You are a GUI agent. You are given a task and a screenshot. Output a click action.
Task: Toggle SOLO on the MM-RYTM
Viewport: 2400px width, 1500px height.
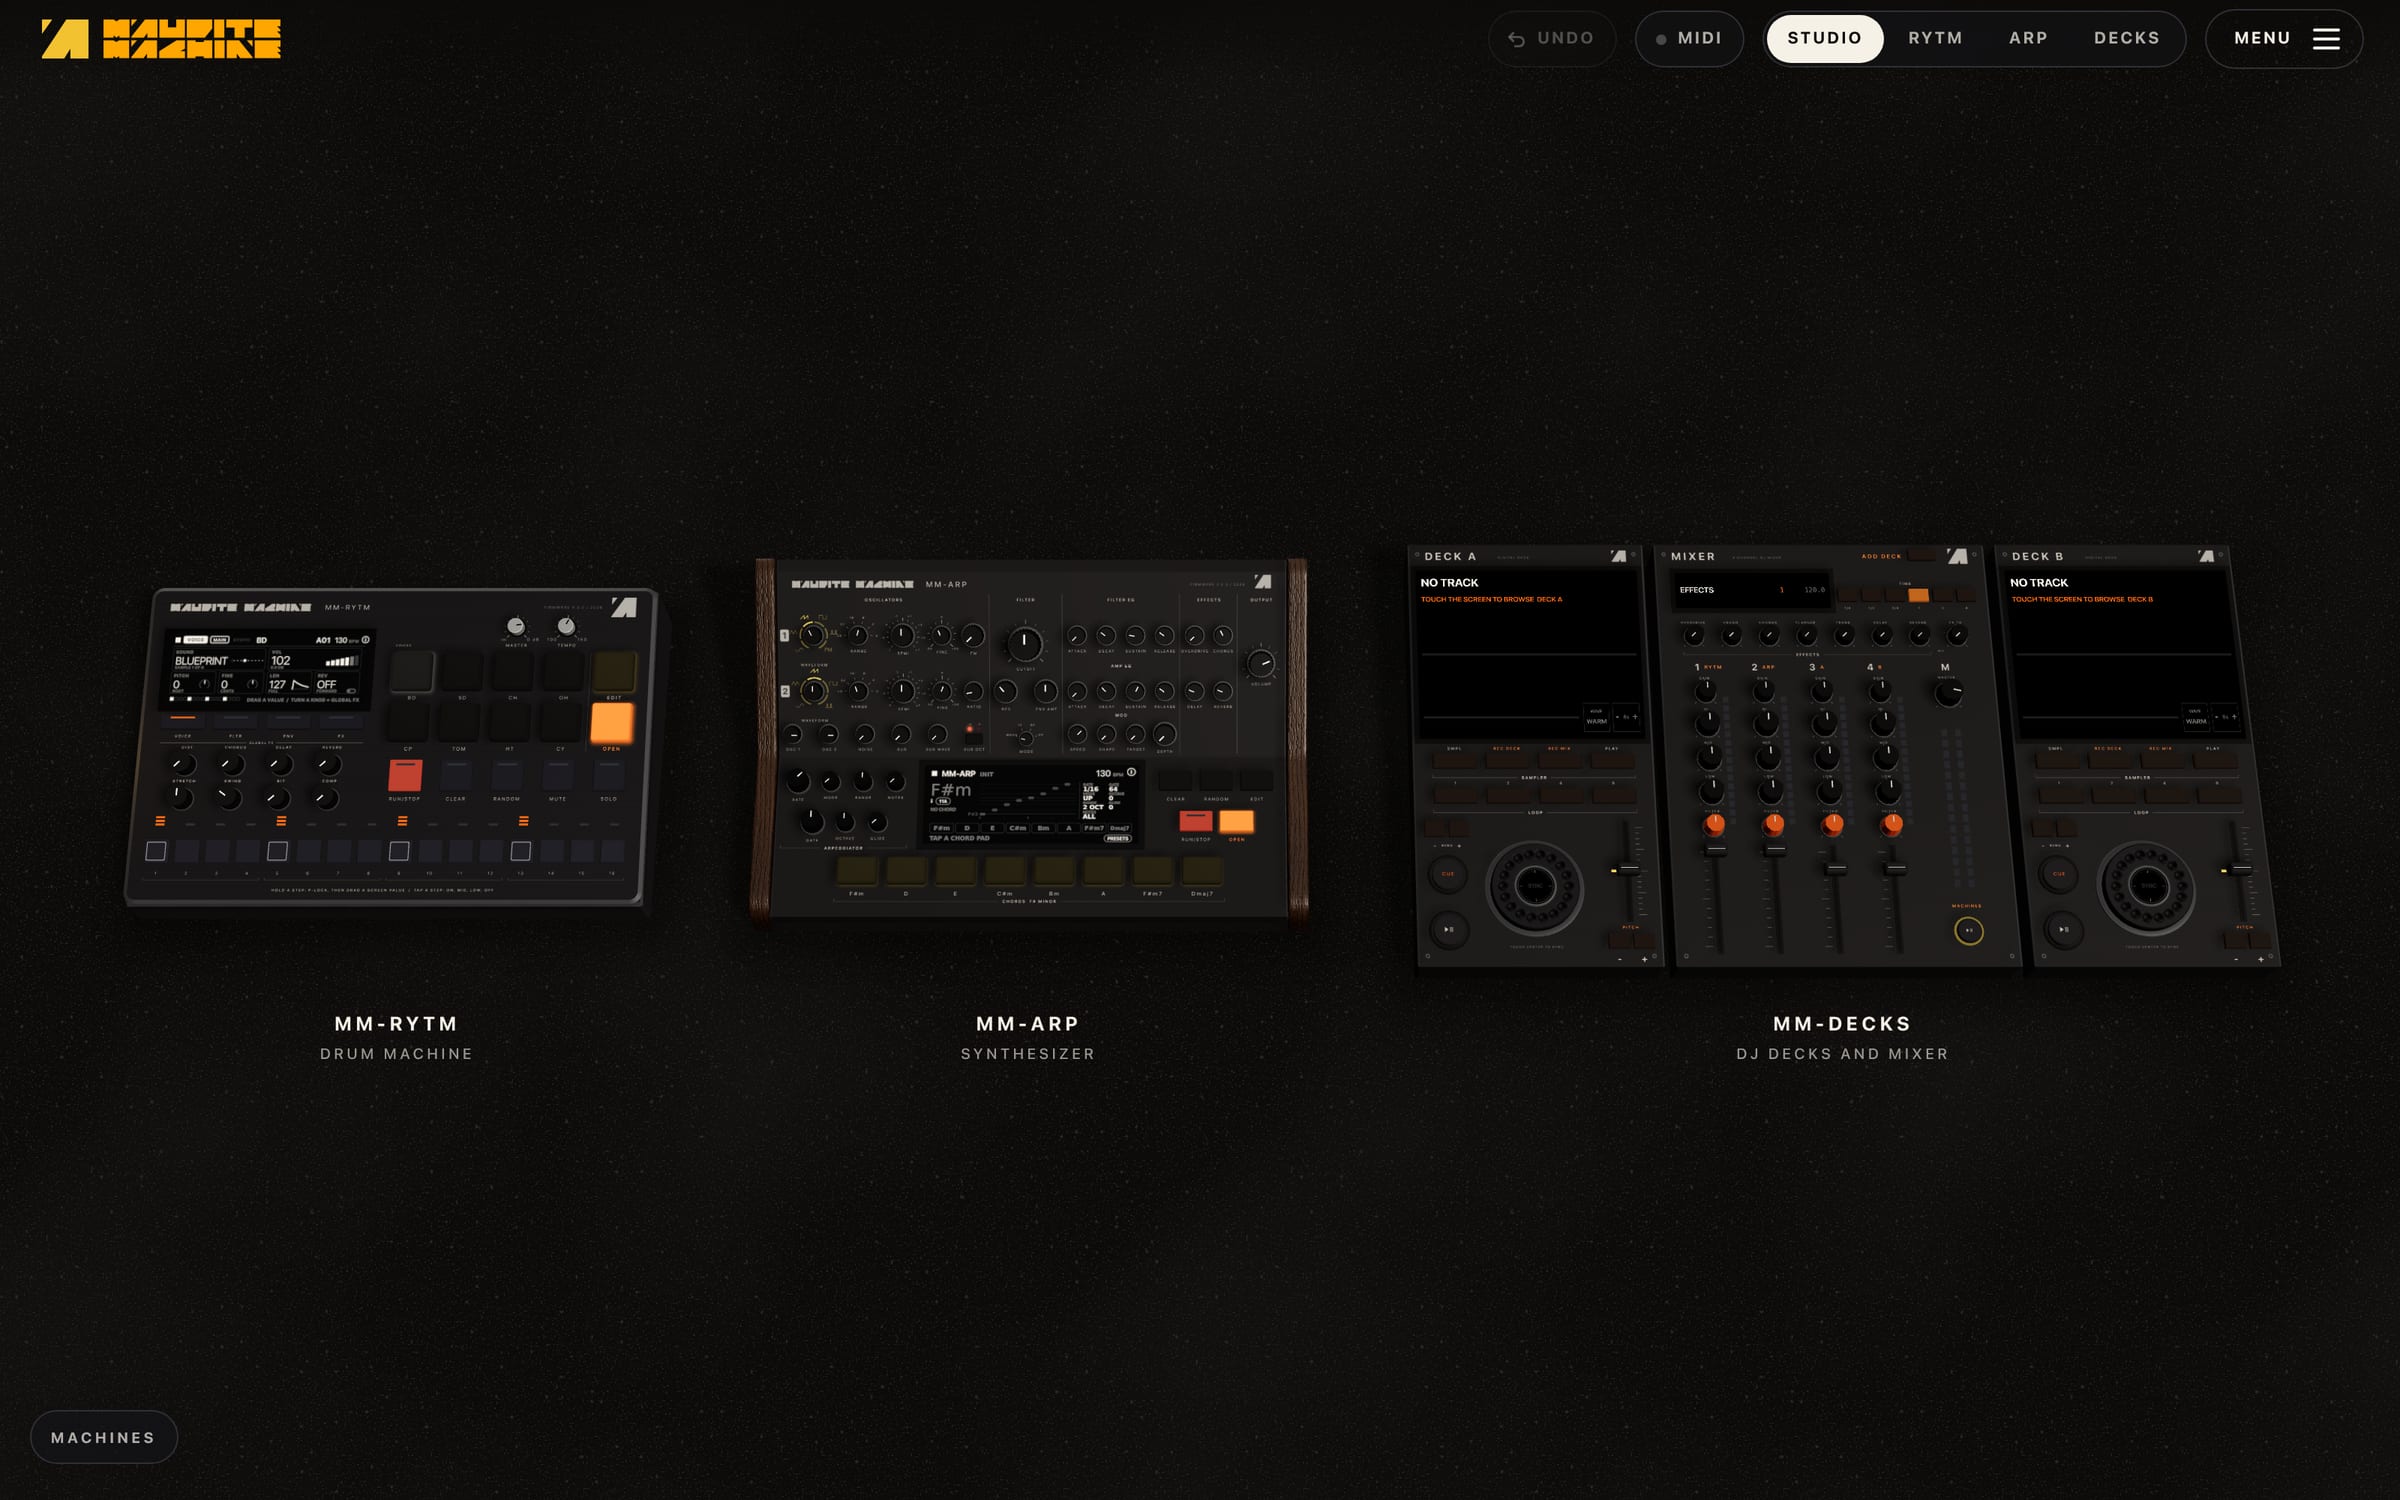pos(609,775)
